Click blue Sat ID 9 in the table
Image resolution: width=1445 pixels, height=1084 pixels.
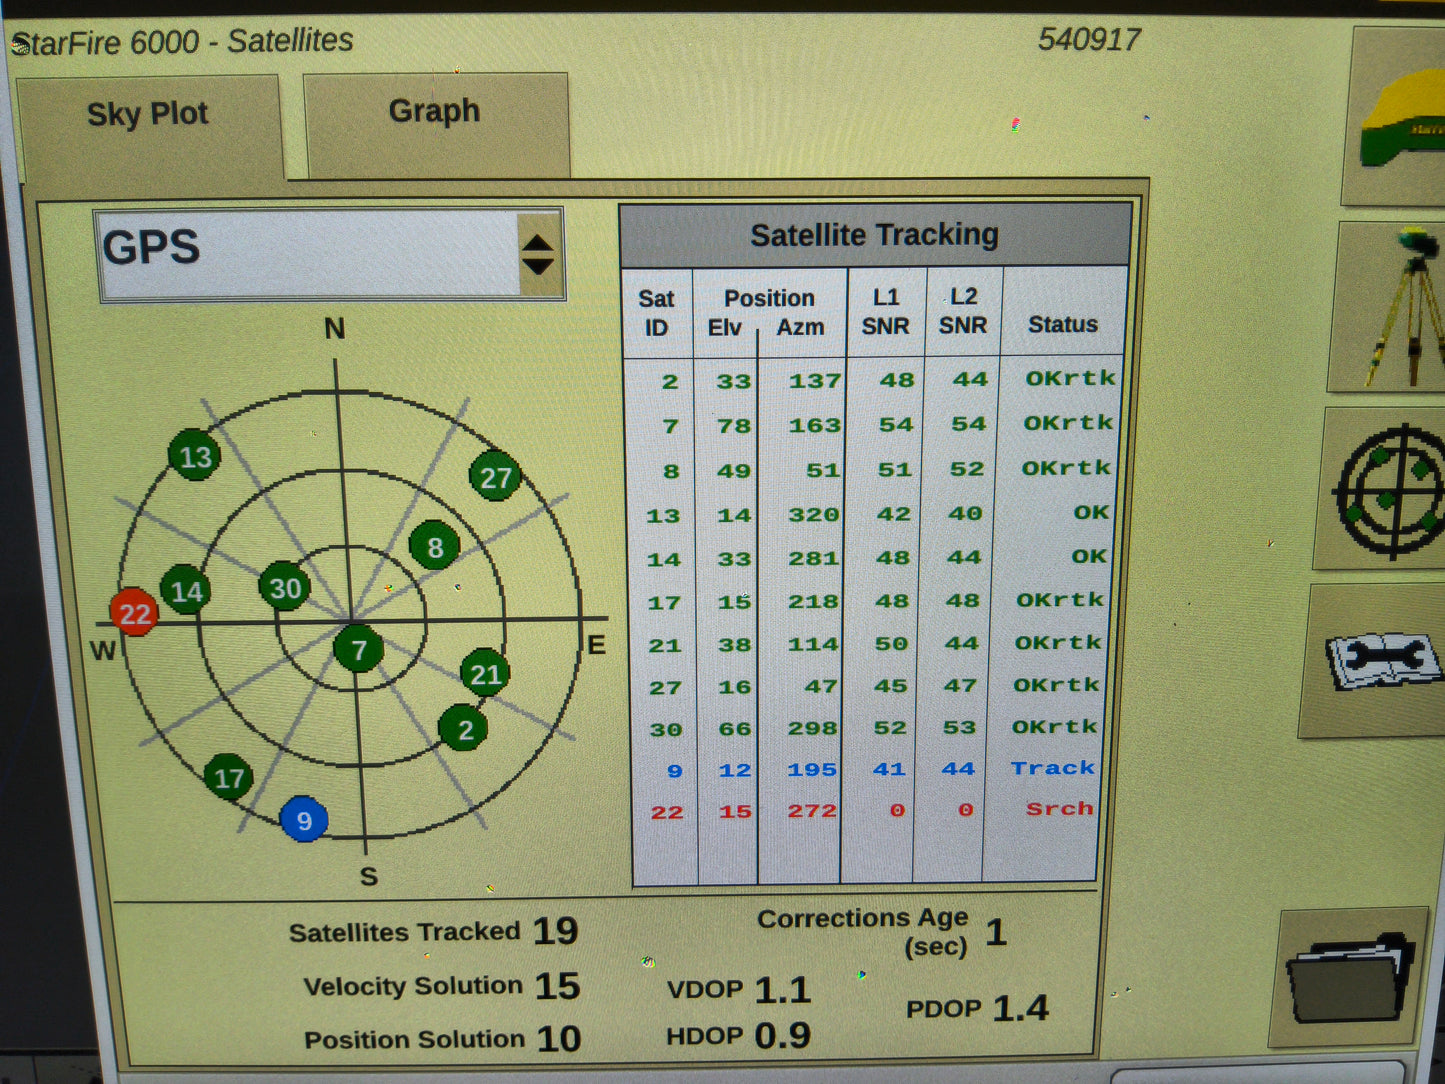675,771
